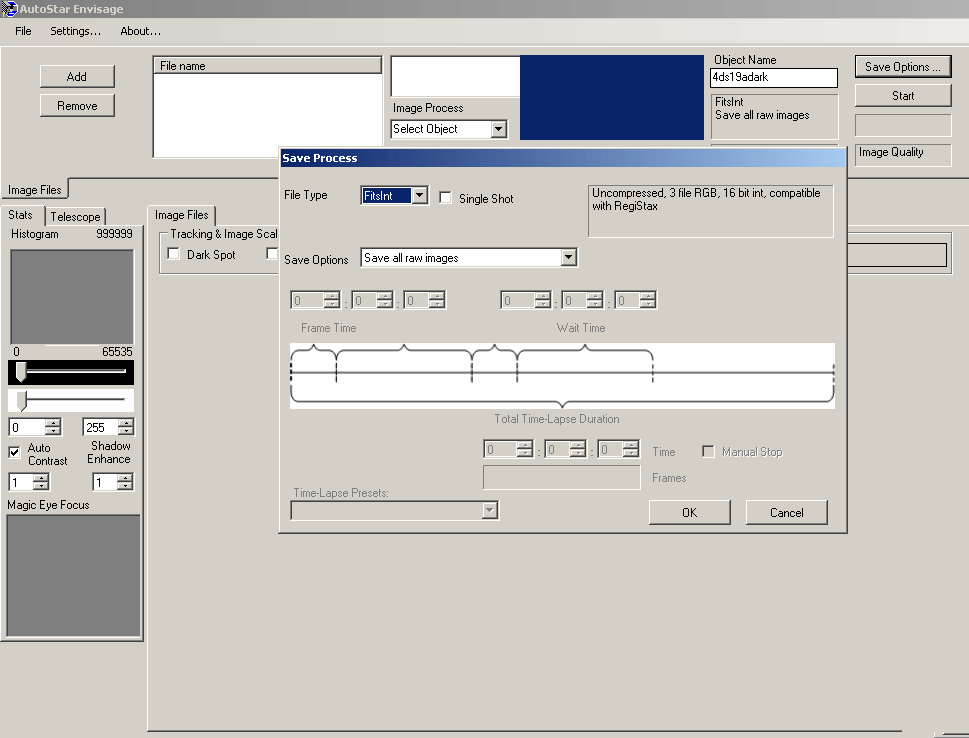
Task: Open the File menu
Action: click(x=23, y=31)
